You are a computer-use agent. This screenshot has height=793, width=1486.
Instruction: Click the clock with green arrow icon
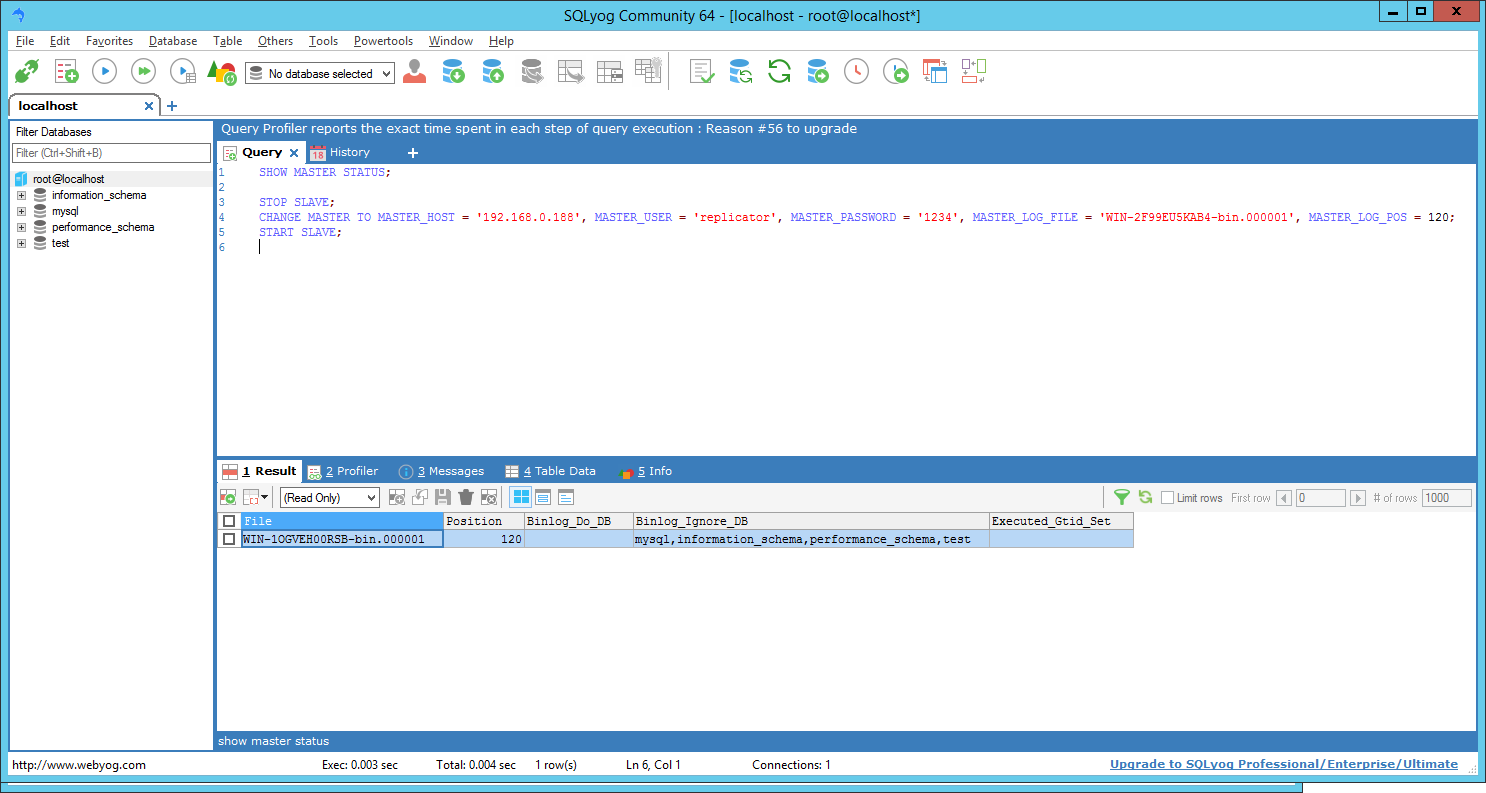pyautogui.click(x=896, y=72)
